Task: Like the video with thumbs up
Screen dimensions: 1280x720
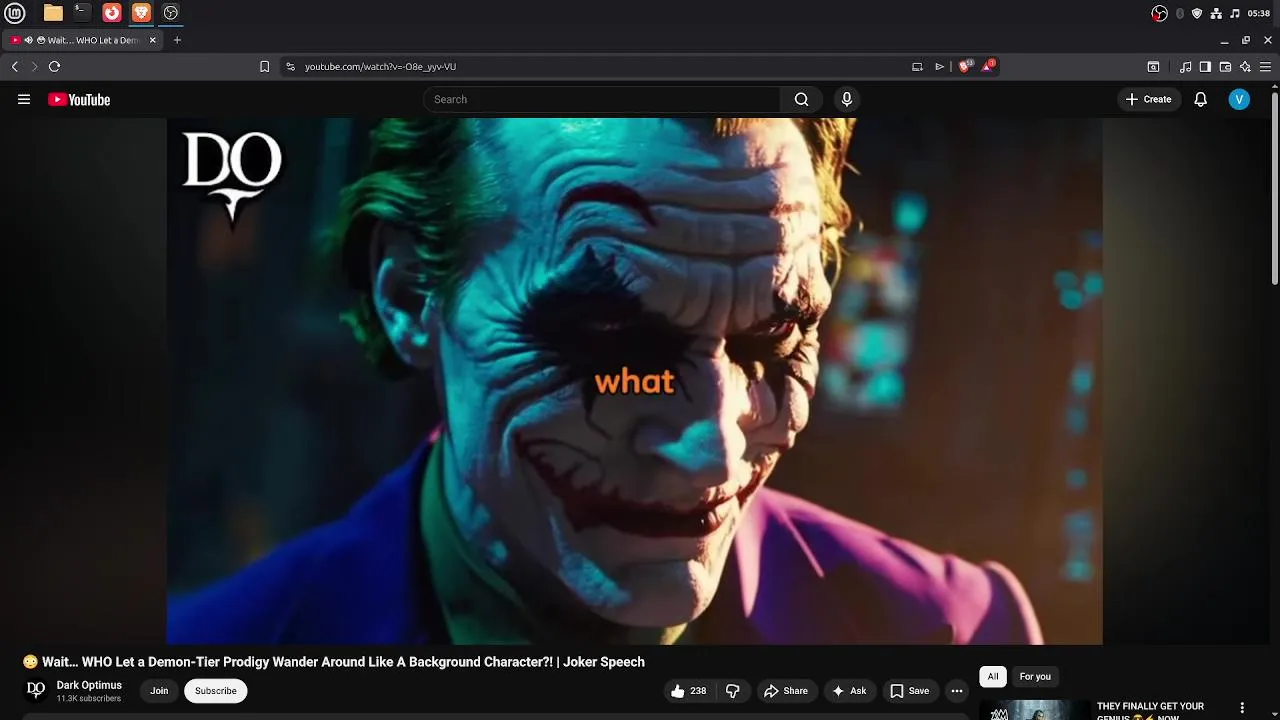Action: [x=688, y=691]
